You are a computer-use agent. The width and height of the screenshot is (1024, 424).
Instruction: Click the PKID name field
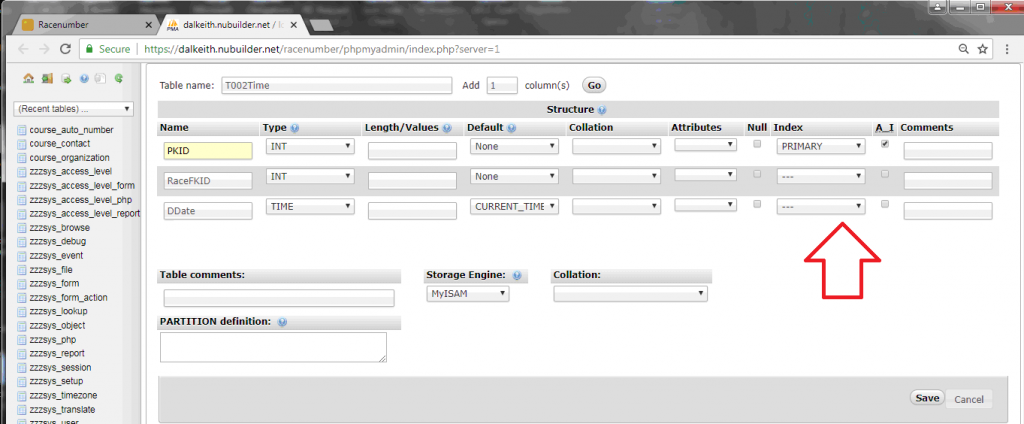[208, 151]
